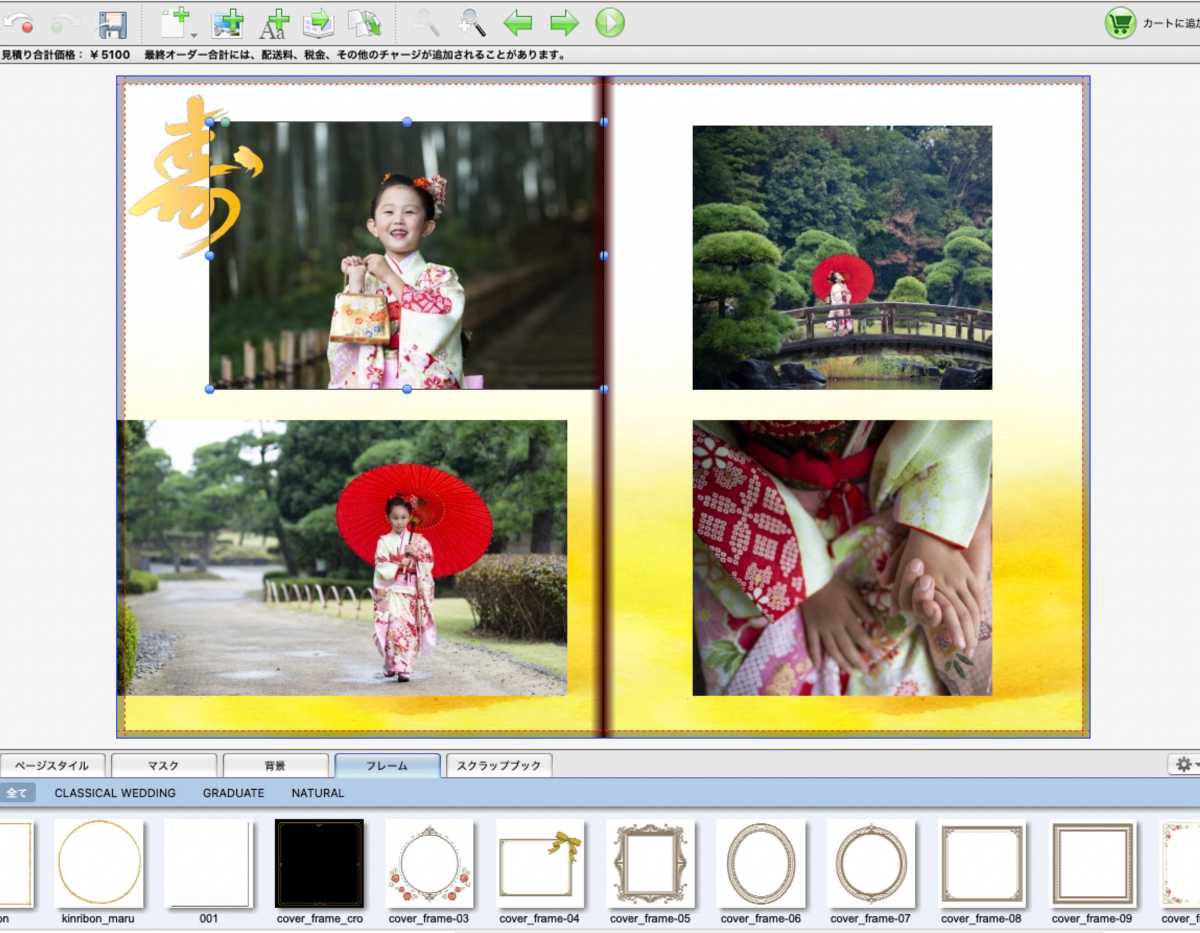Click the add photo icon
Screen dimensions: 1200x933
pyautogui.click(x=228, y=23)
